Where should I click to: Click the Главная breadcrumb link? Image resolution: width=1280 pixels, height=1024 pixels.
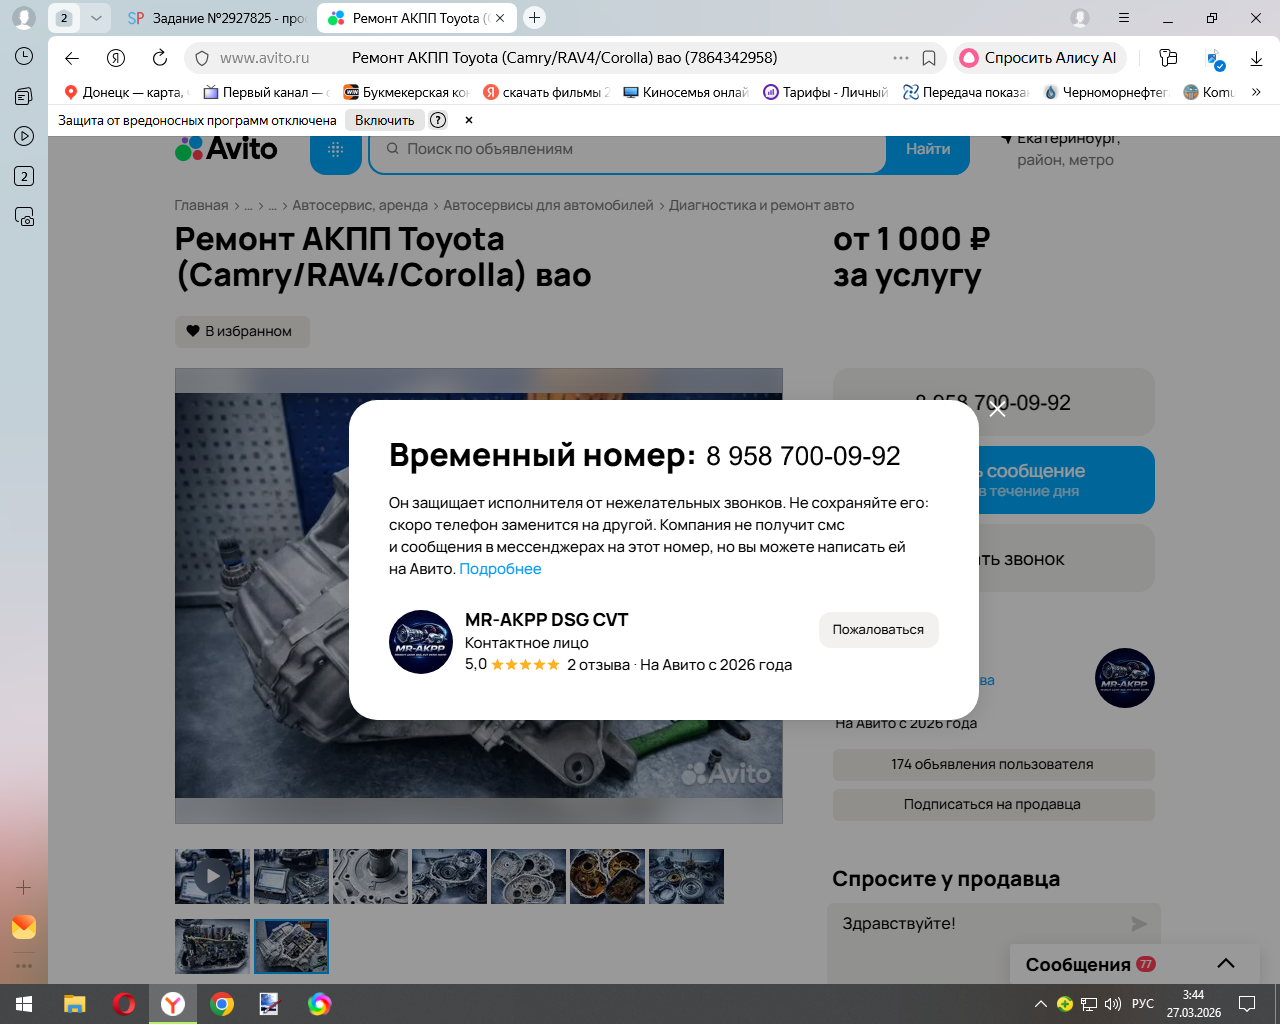click(201, 205)
